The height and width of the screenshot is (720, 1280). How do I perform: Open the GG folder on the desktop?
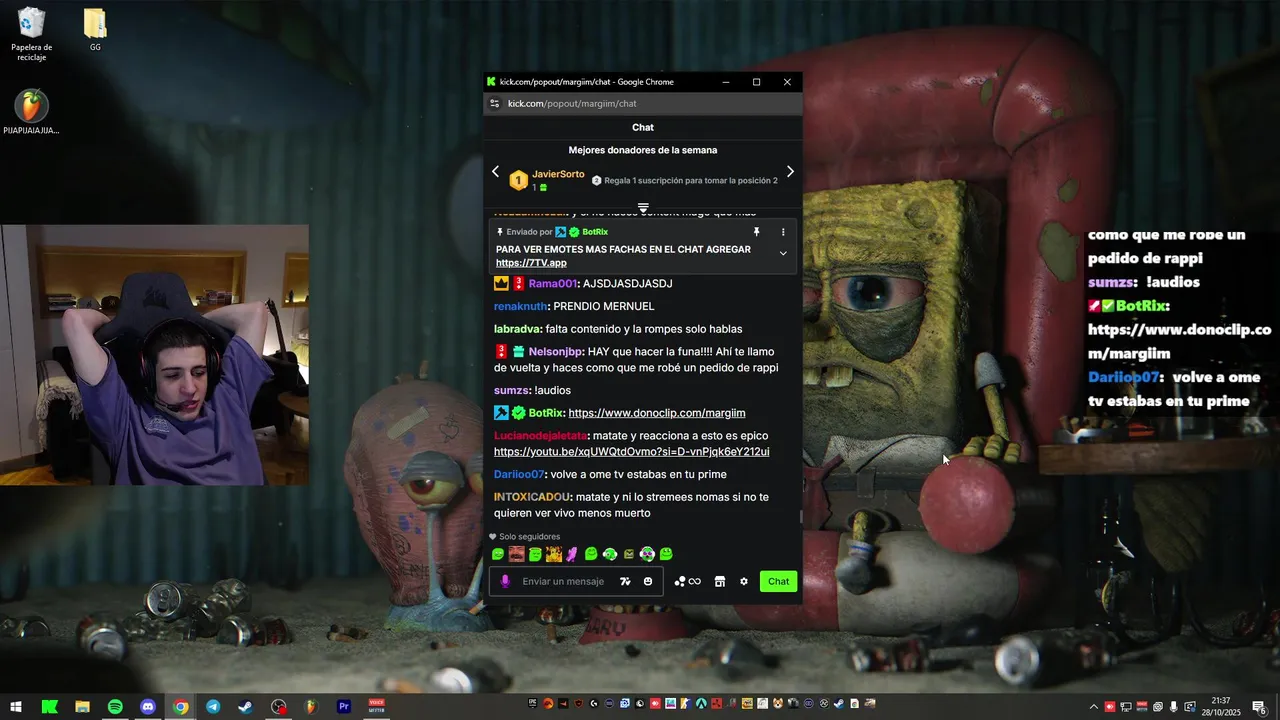pos(95,29)
